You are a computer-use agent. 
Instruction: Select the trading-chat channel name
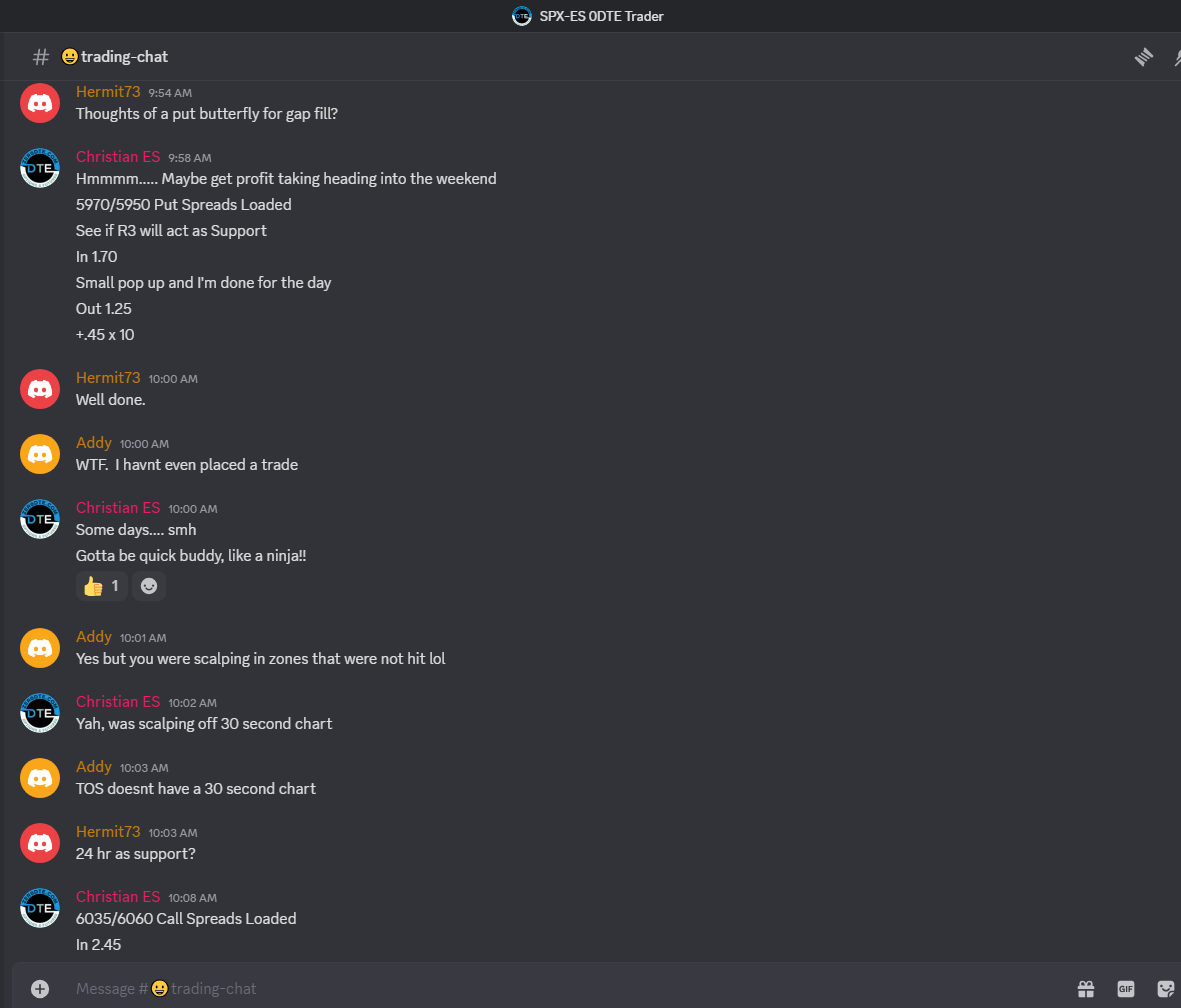(124, 57)
